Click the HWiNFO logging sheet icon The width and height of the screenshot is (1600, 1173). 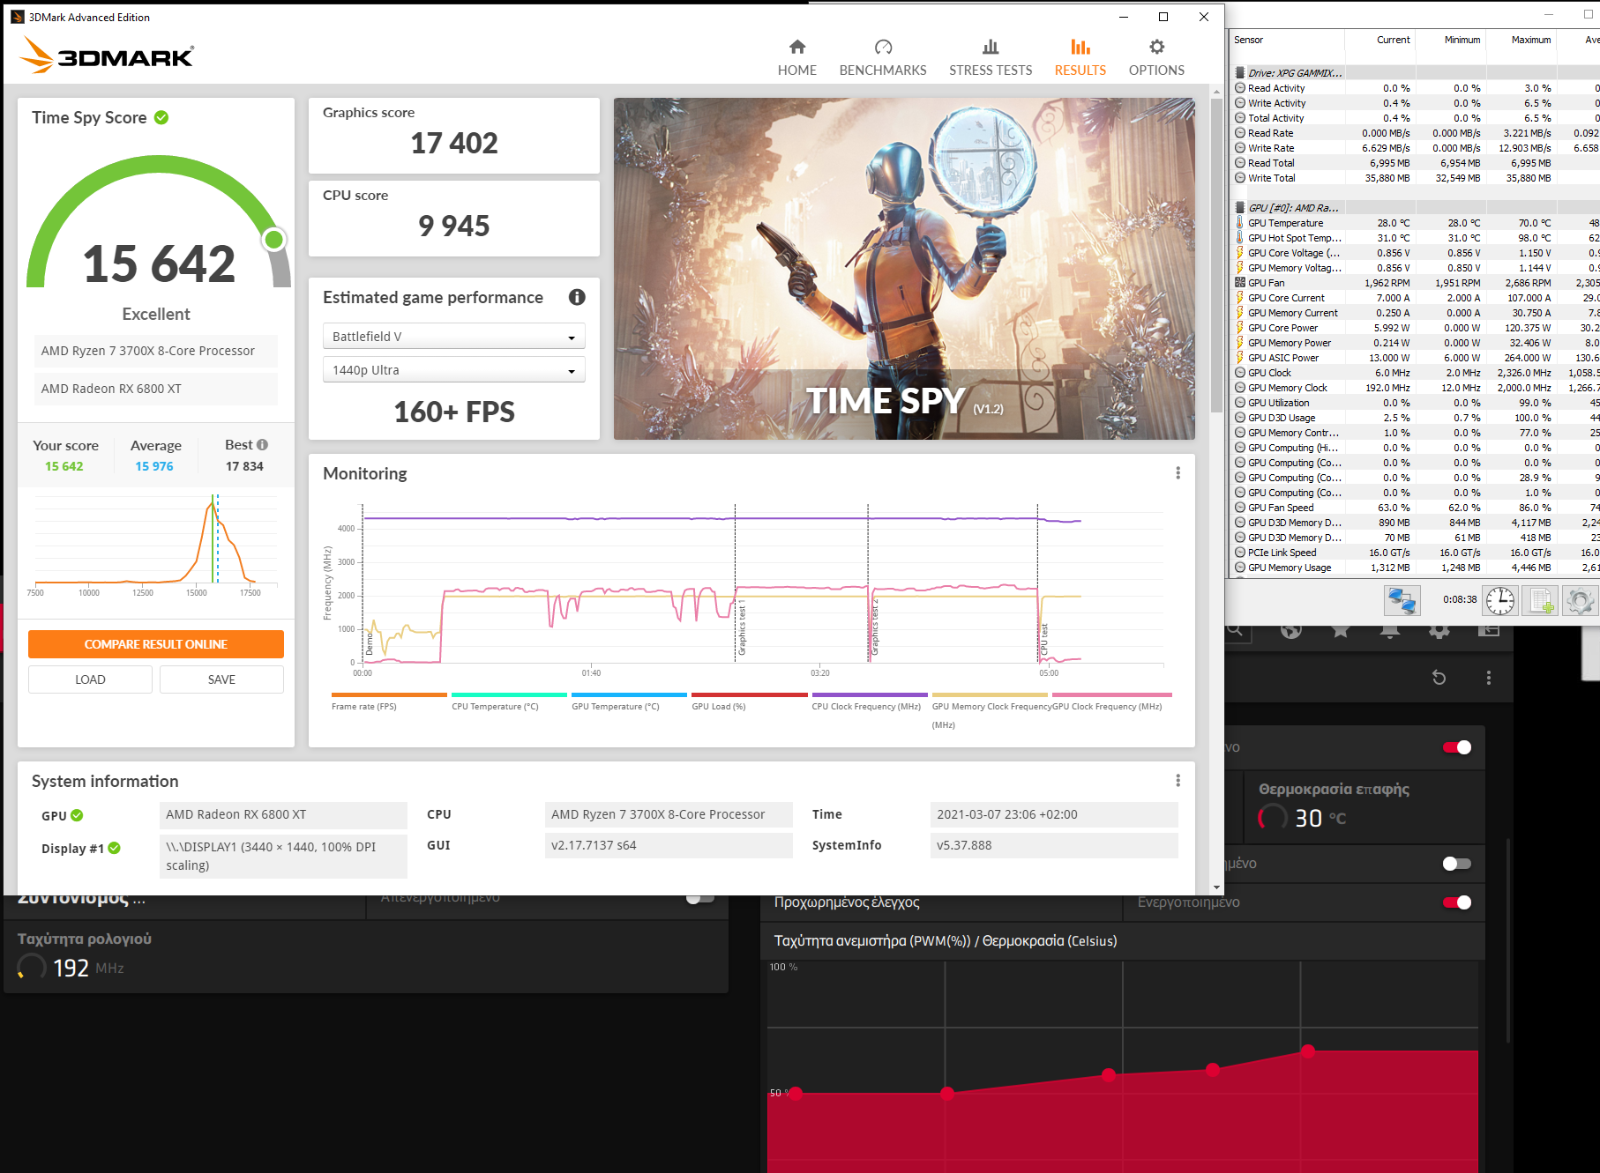(x=1540, y=600)
